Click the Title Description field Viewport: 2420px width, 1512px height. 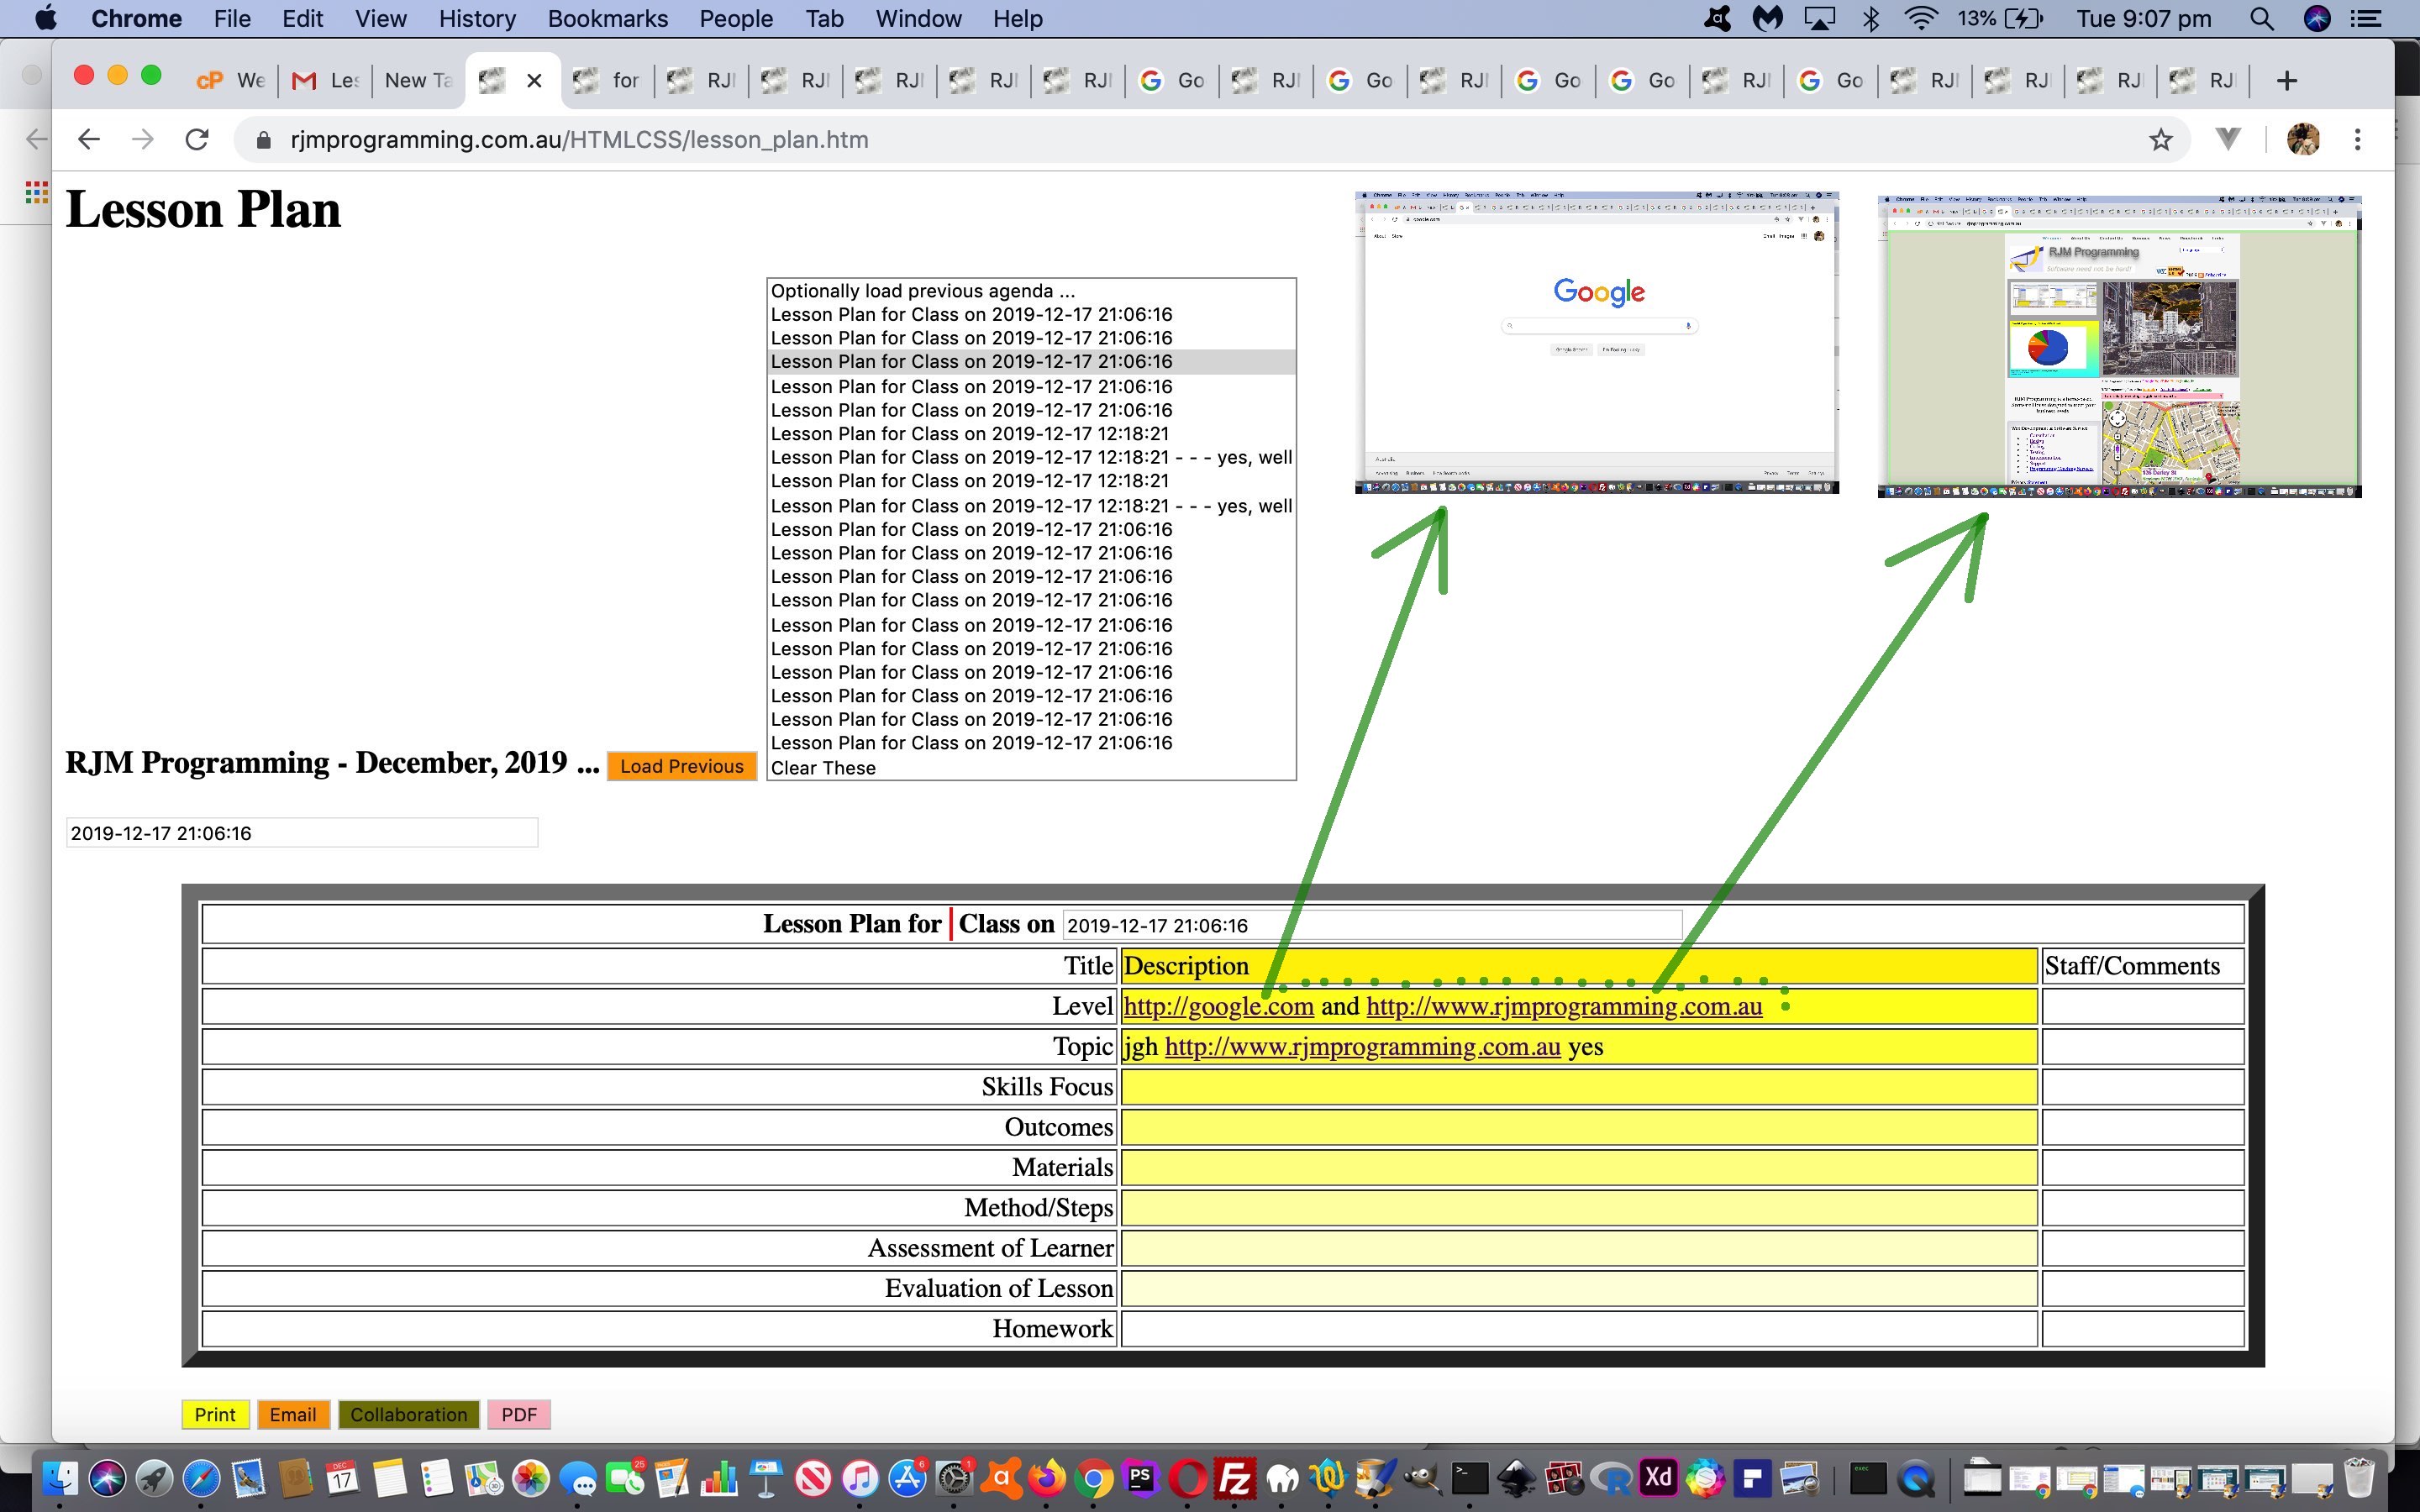click(1576, 963)
